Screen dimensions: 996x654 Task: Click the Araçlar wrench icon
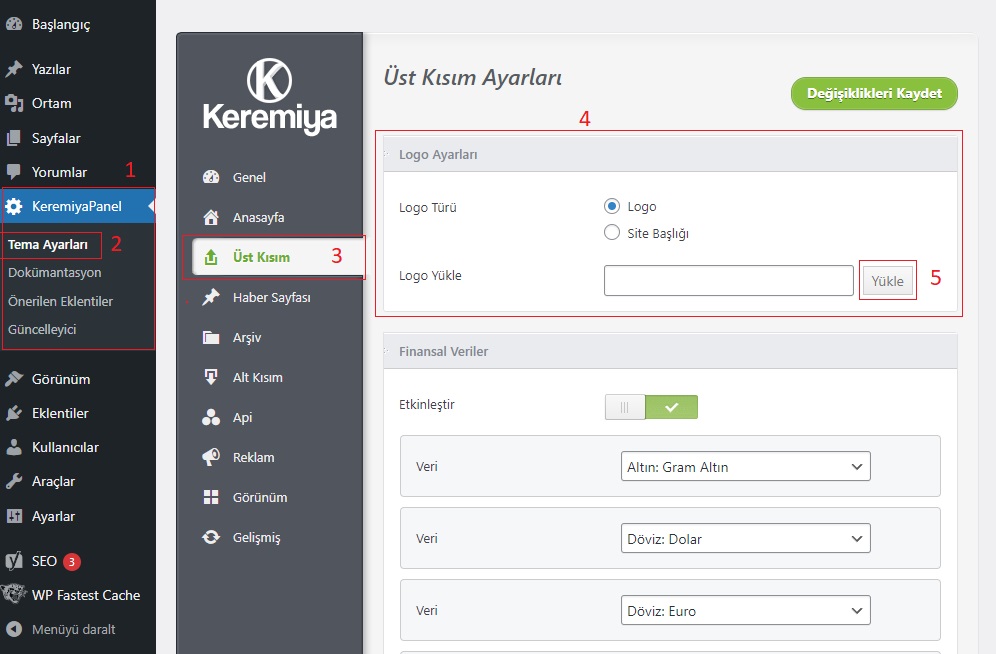(x=14, y=481)
